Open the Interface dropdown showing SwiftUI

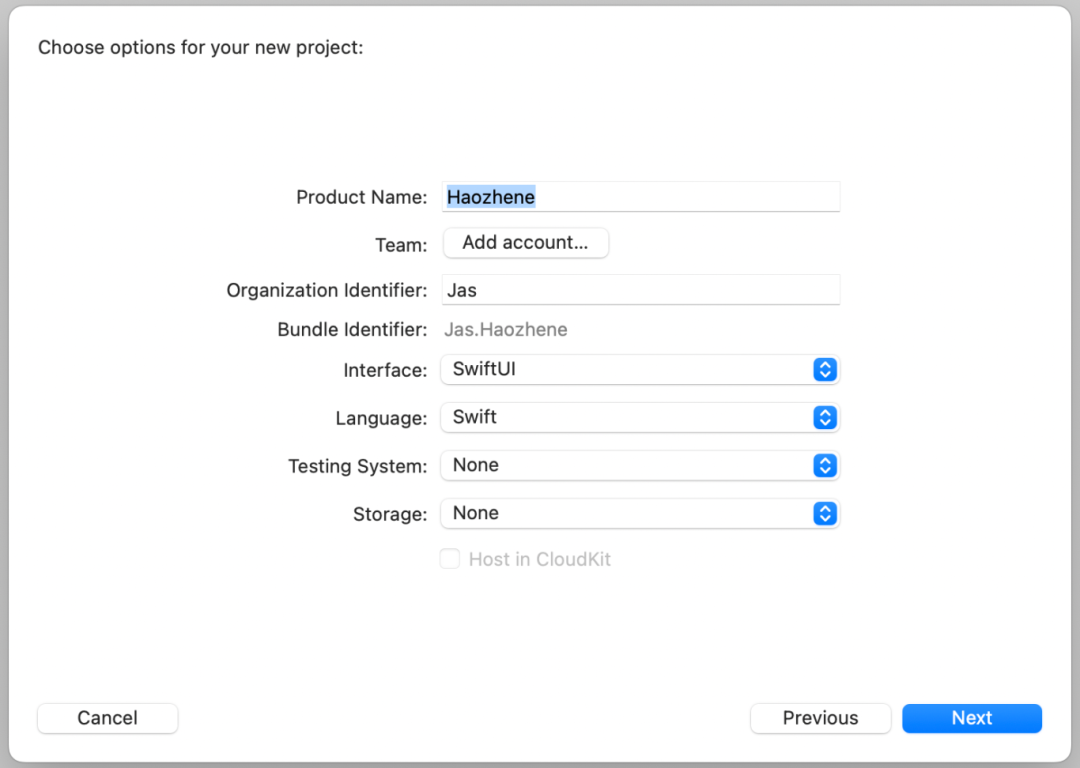point(640,370)
